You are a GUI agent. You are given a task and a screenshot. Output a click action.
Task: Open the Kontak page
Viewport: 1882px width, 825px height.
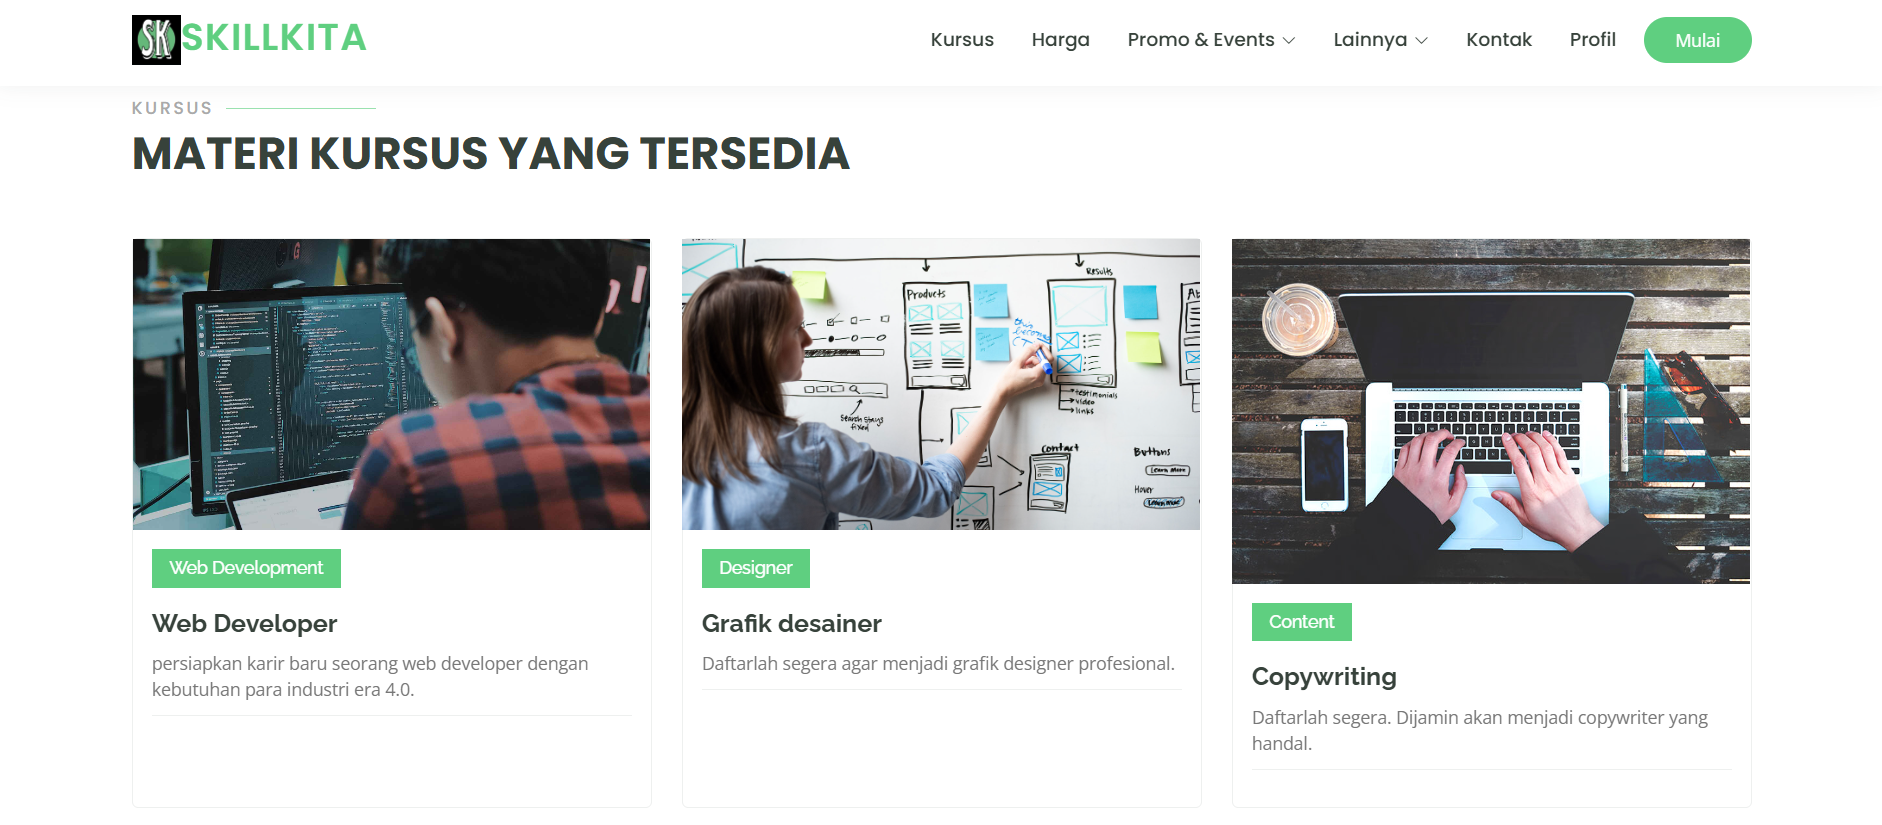click(1498, 40)
